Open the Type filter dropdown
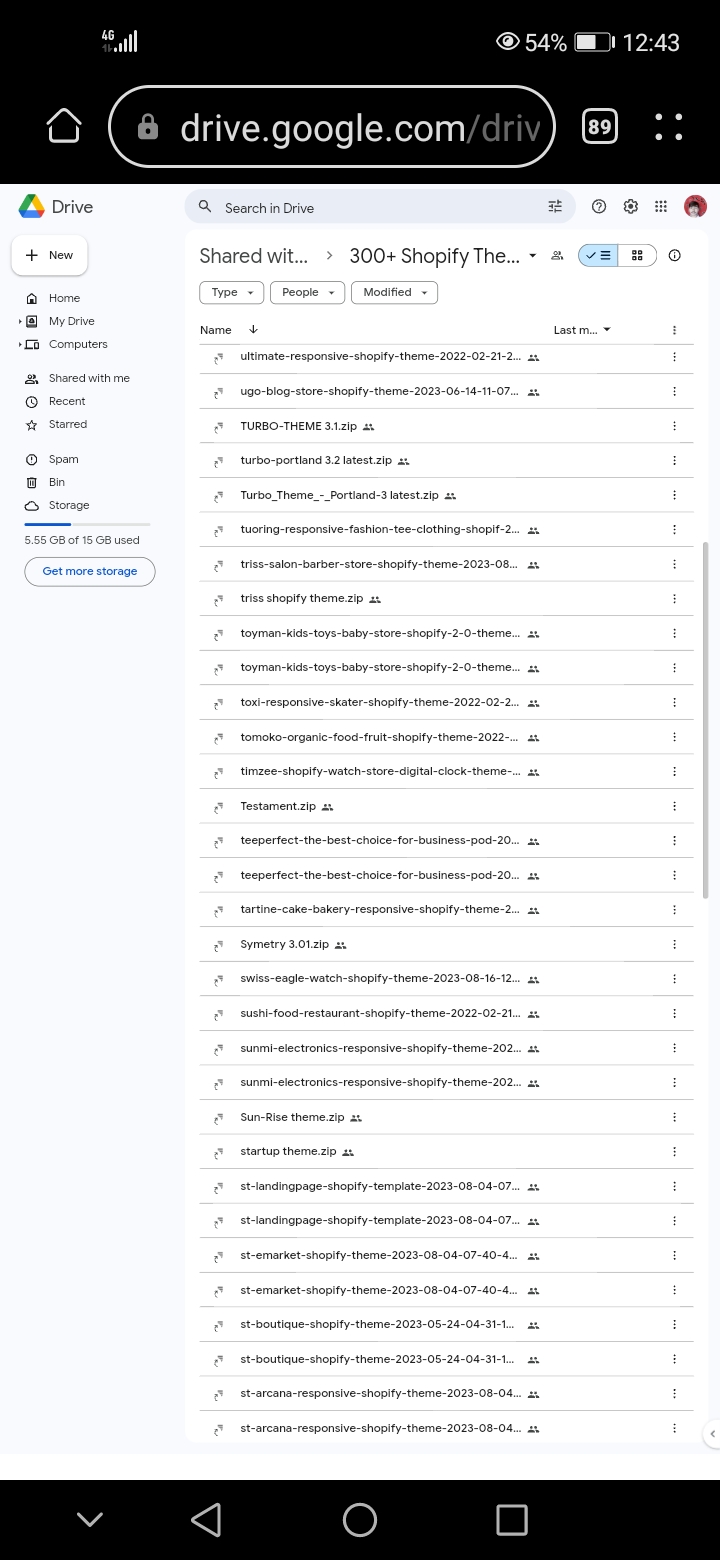This screenshot has height=1560, width=720. click(x=232, y=292)
